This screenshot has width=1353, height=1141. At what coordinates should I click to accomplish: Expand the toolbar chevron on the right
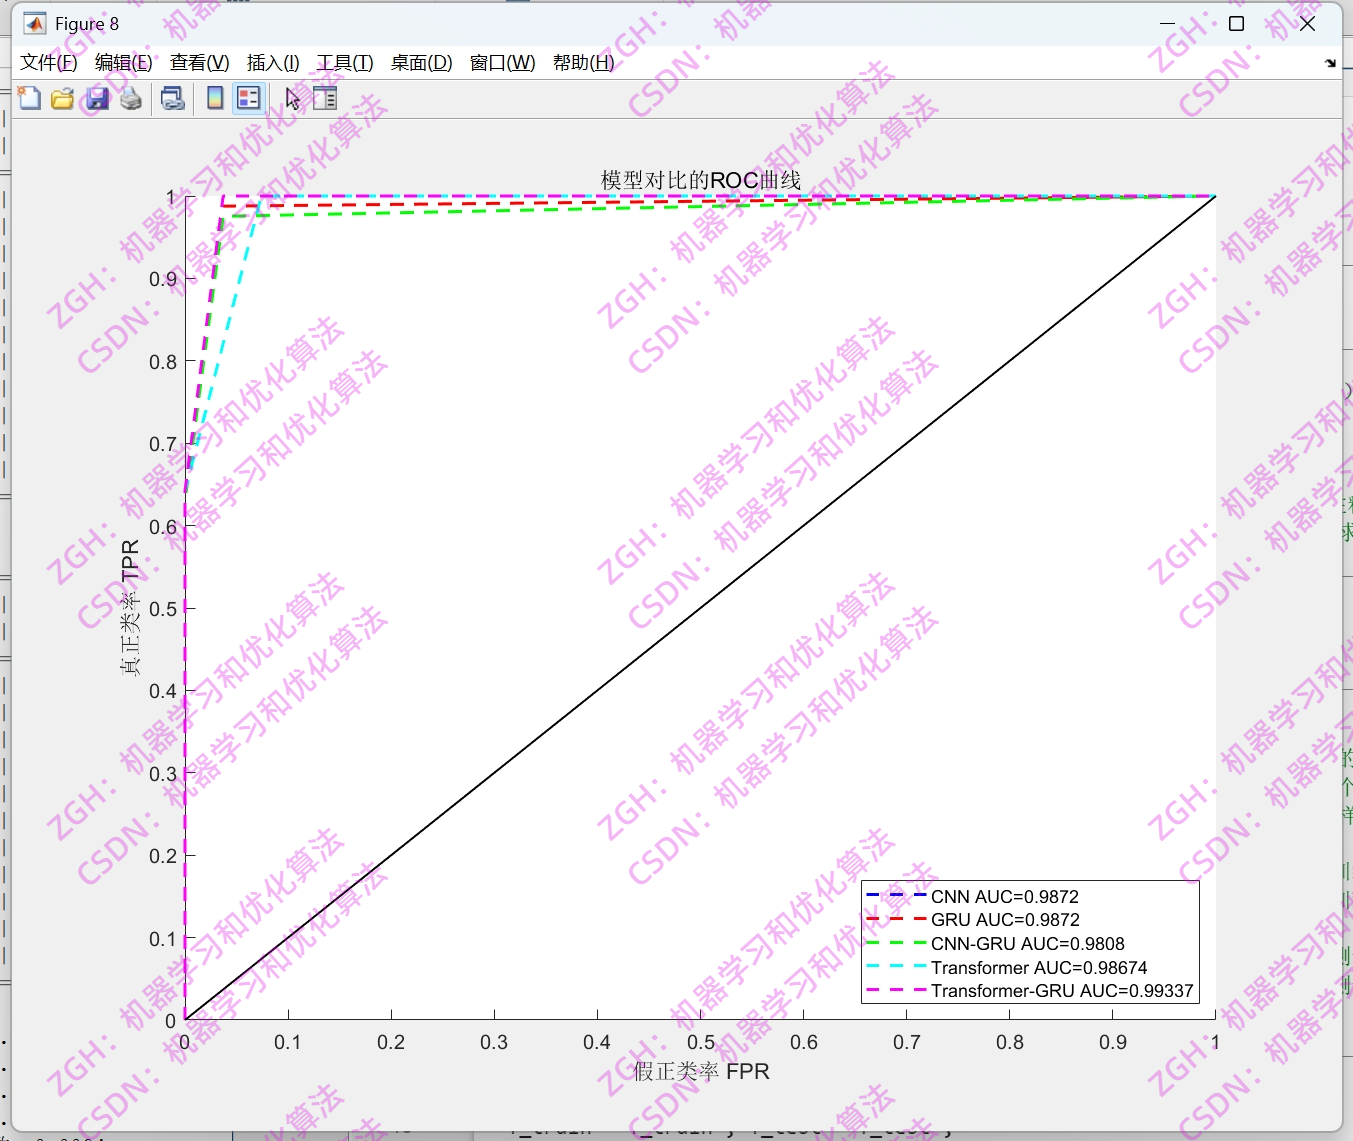1330,62
